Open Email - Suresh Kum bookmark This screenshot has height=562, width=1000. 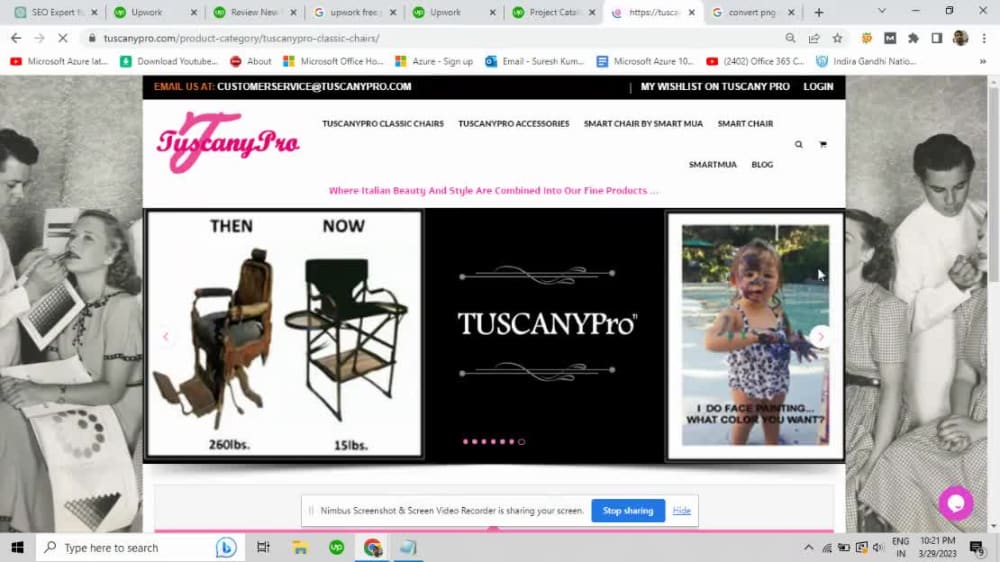(x=535, y=61)
